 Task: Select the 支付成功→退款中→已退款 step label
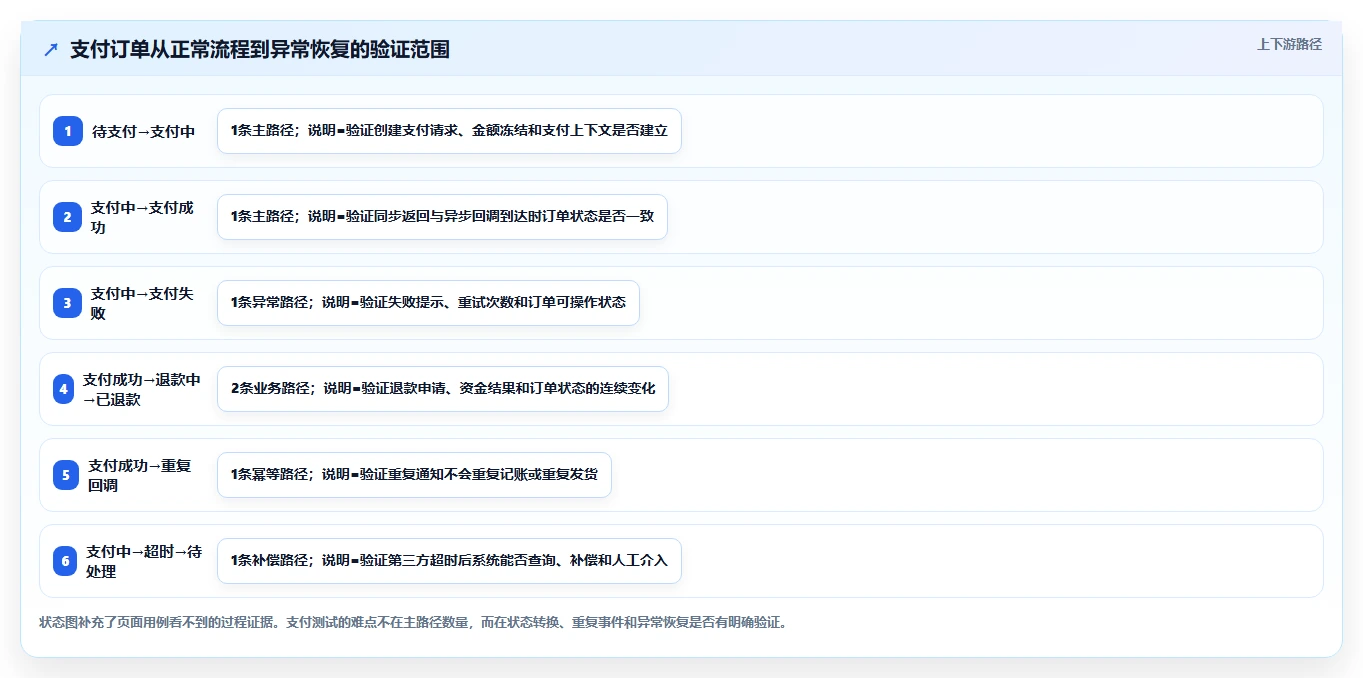tap(142, 389)
